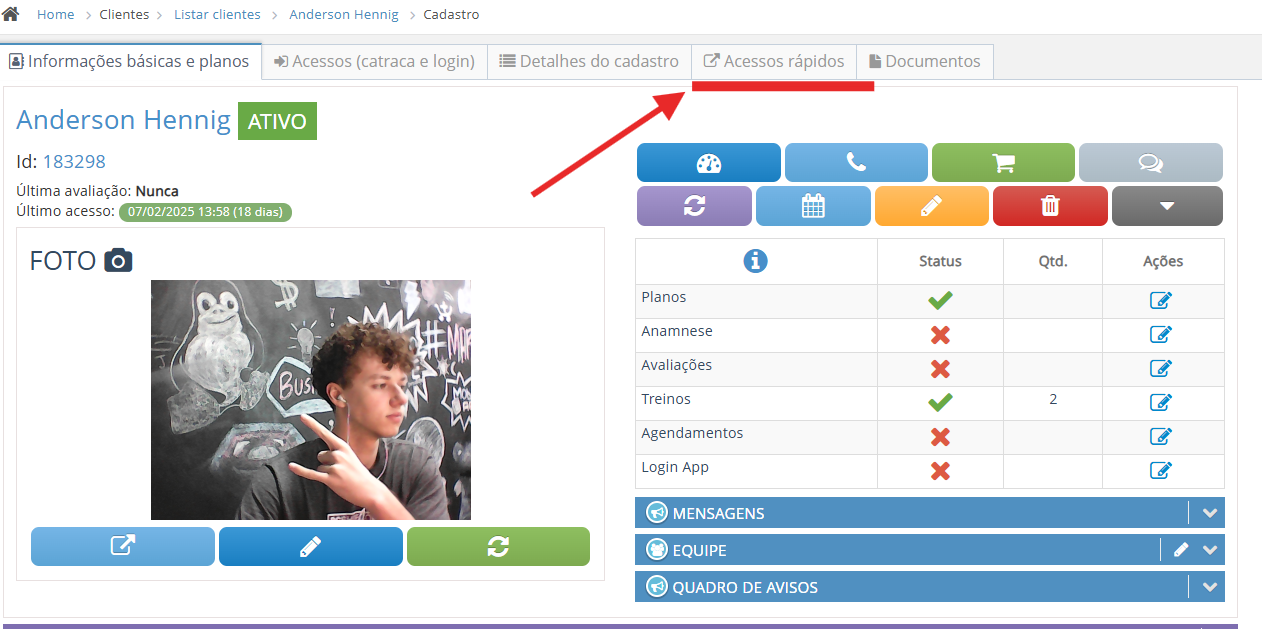The width and height of the screenshot is (1262, 629).
Task: Open the Detalhes do cadastro tab
Action: (x=589, y=61)
